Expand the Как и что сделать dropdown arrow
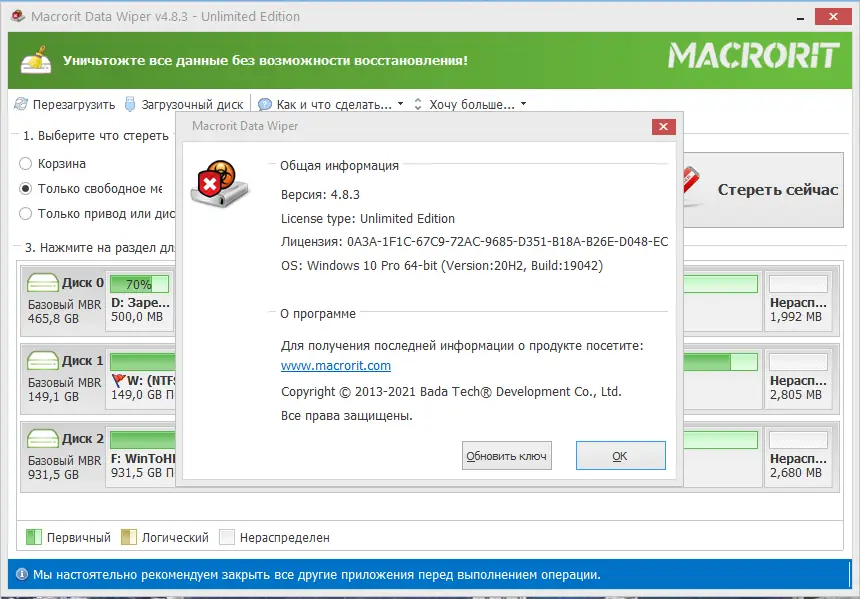Screen dimensions: 860x599 (400, 104)
